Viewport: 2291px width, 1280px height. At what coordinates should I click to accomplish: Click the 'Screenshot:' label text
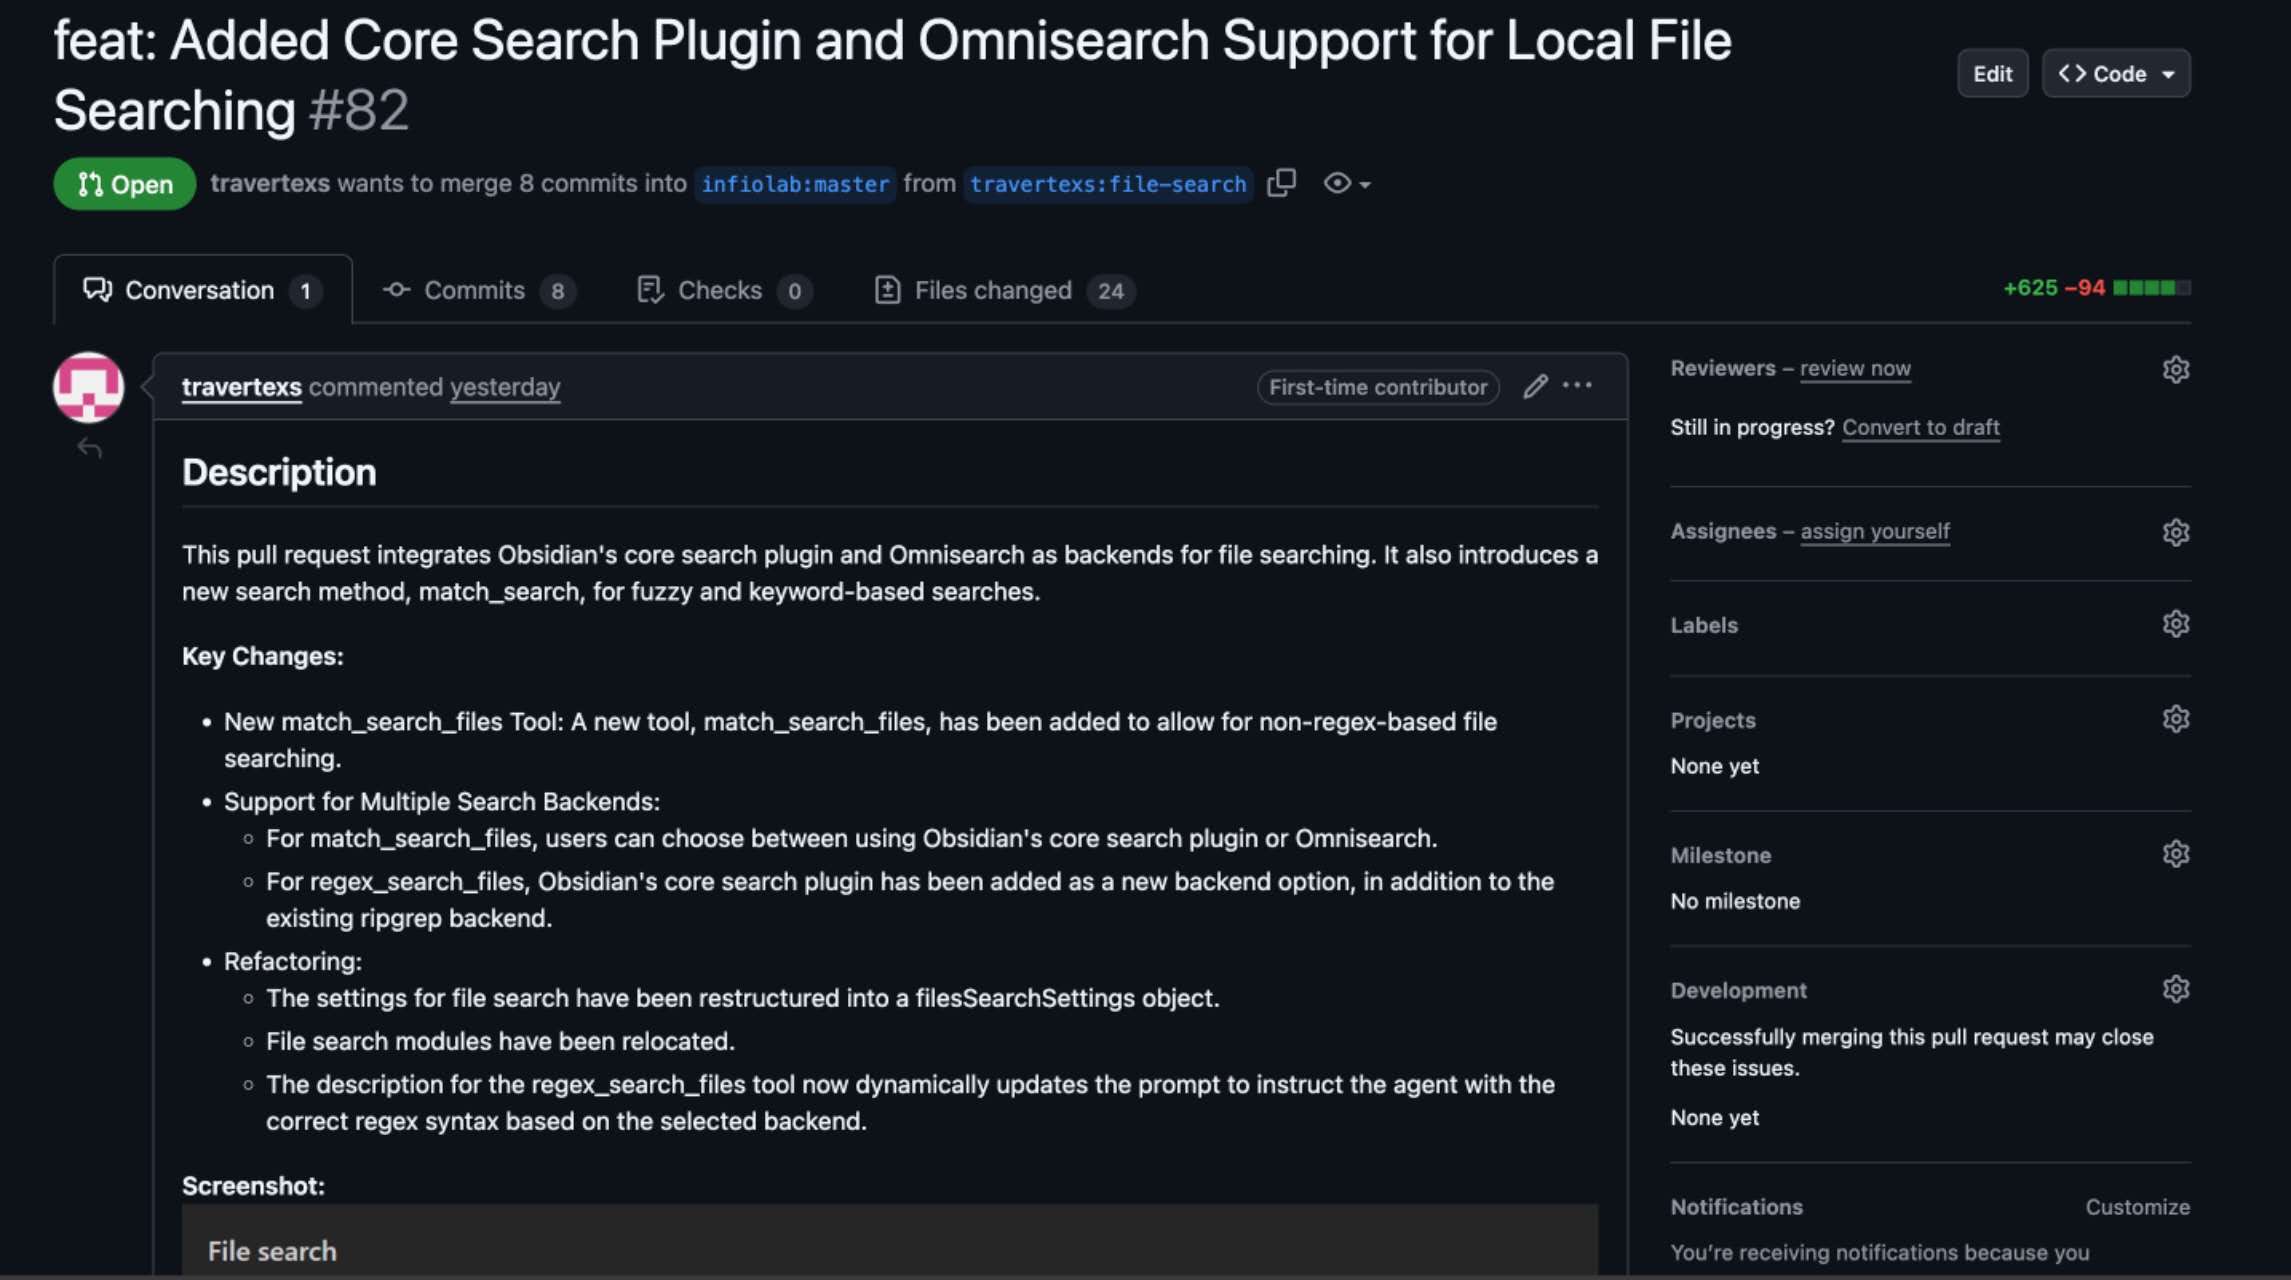coord(253,1186)
